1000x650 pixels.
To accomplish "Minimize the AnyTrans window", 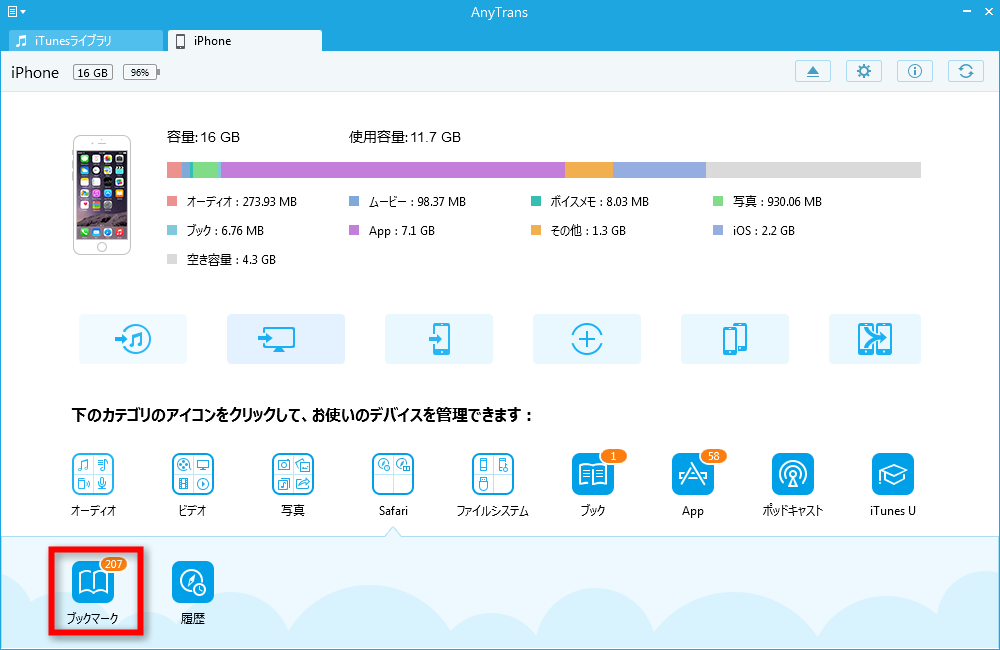I will (967, 11).
